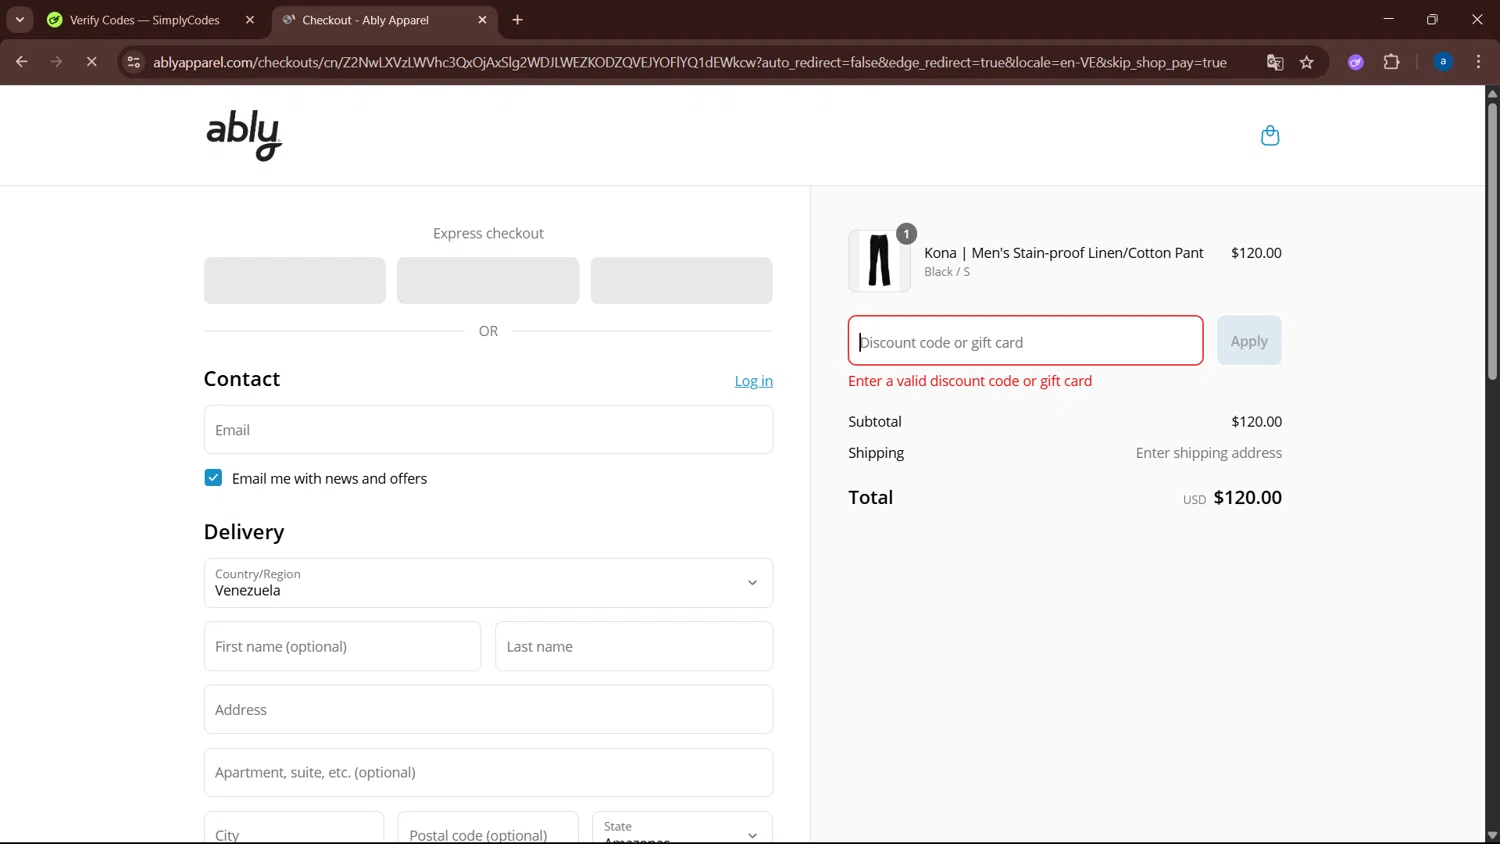This screenshot has height=844, width=1500.
Task: Click scrollbar up arrow
Action: click(1492, 93)
